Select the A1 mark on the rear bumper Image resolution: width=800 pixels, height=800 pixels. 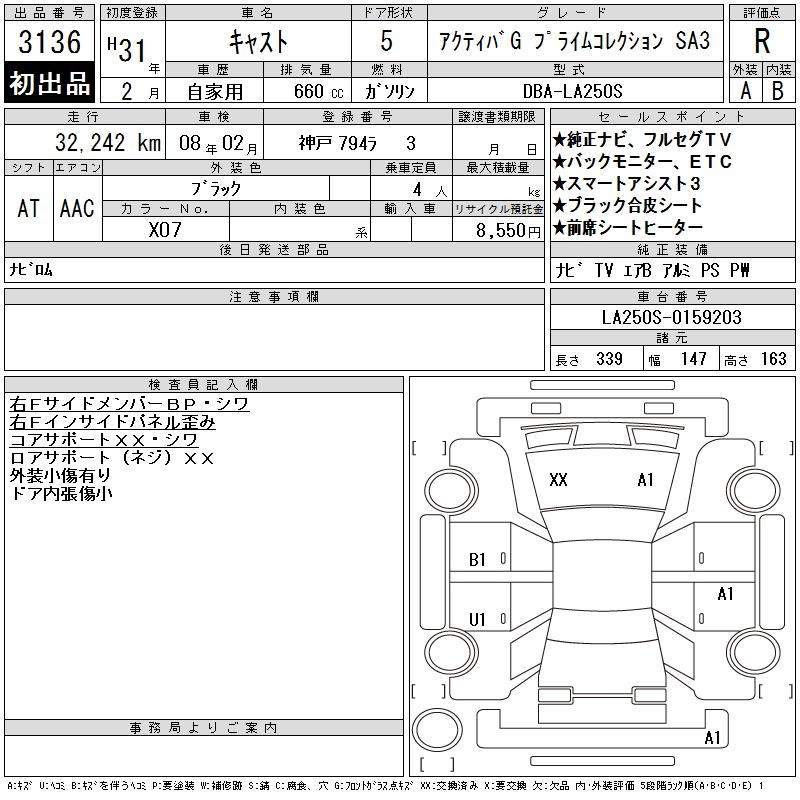tap(712, 738)
